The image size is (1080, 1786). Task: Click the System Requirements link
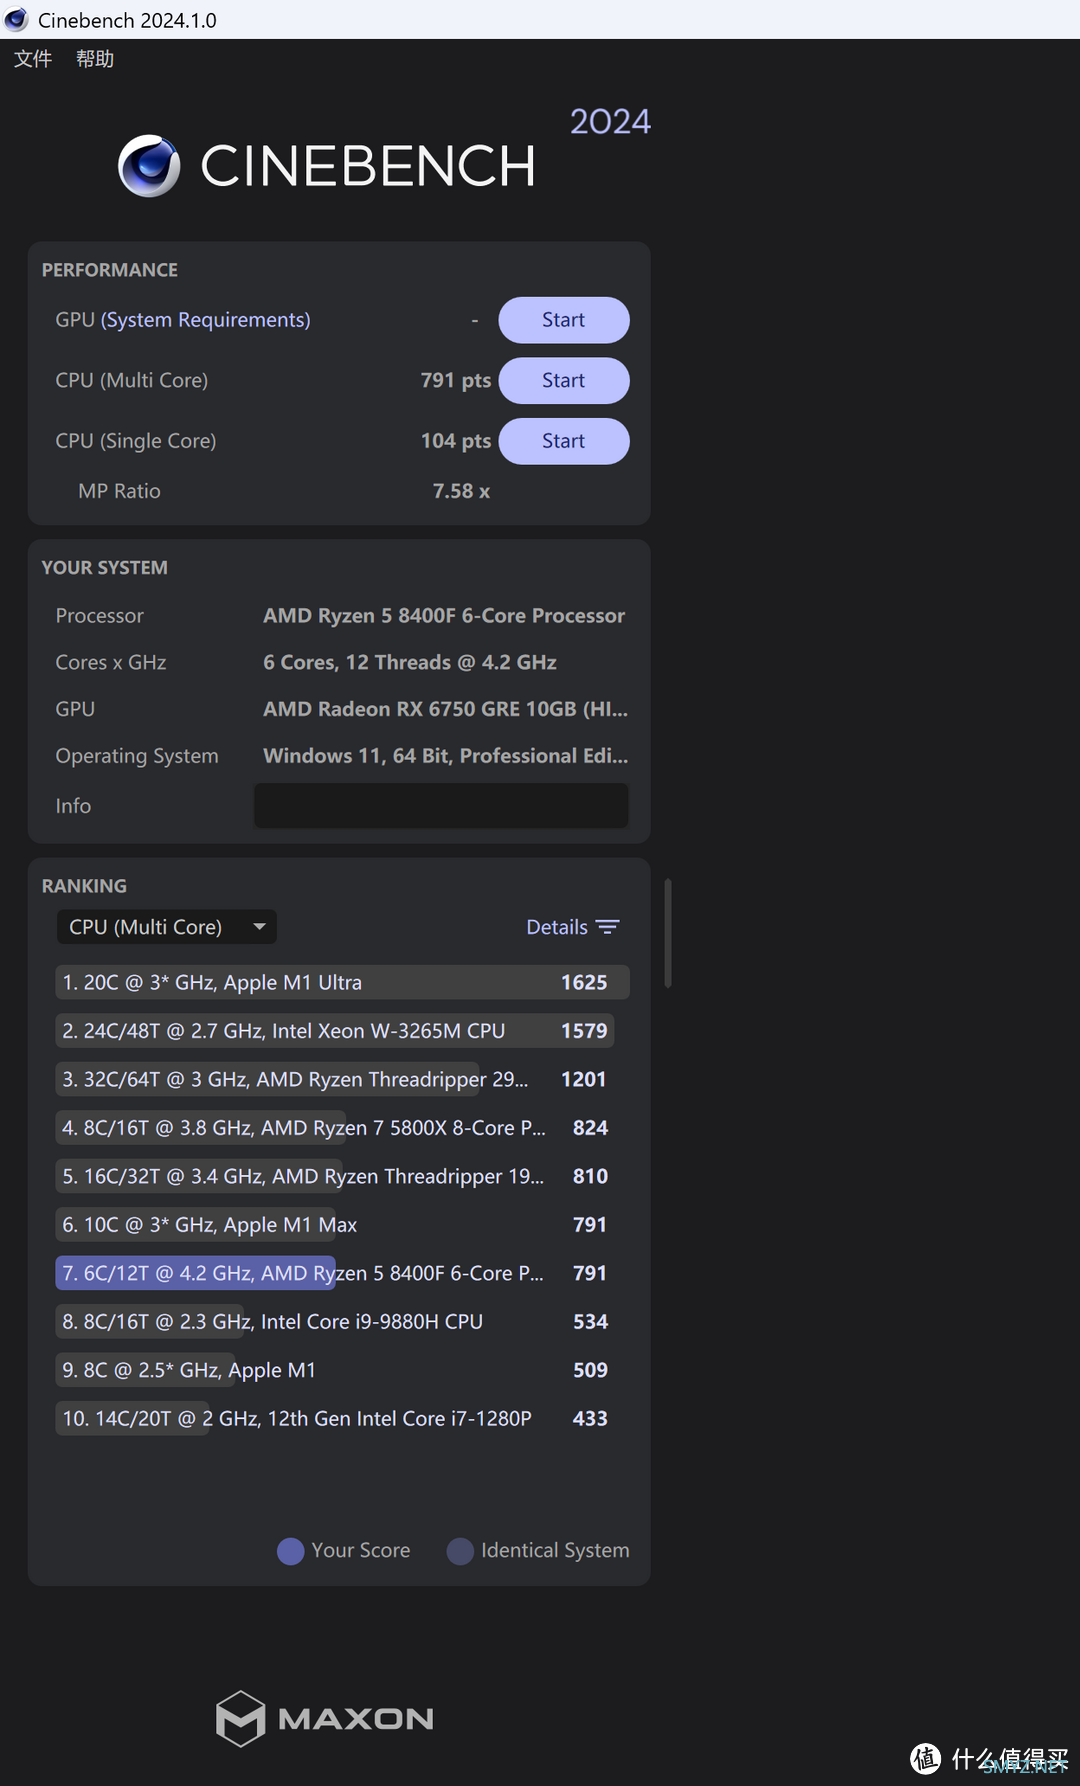click(x=206, y=320)
